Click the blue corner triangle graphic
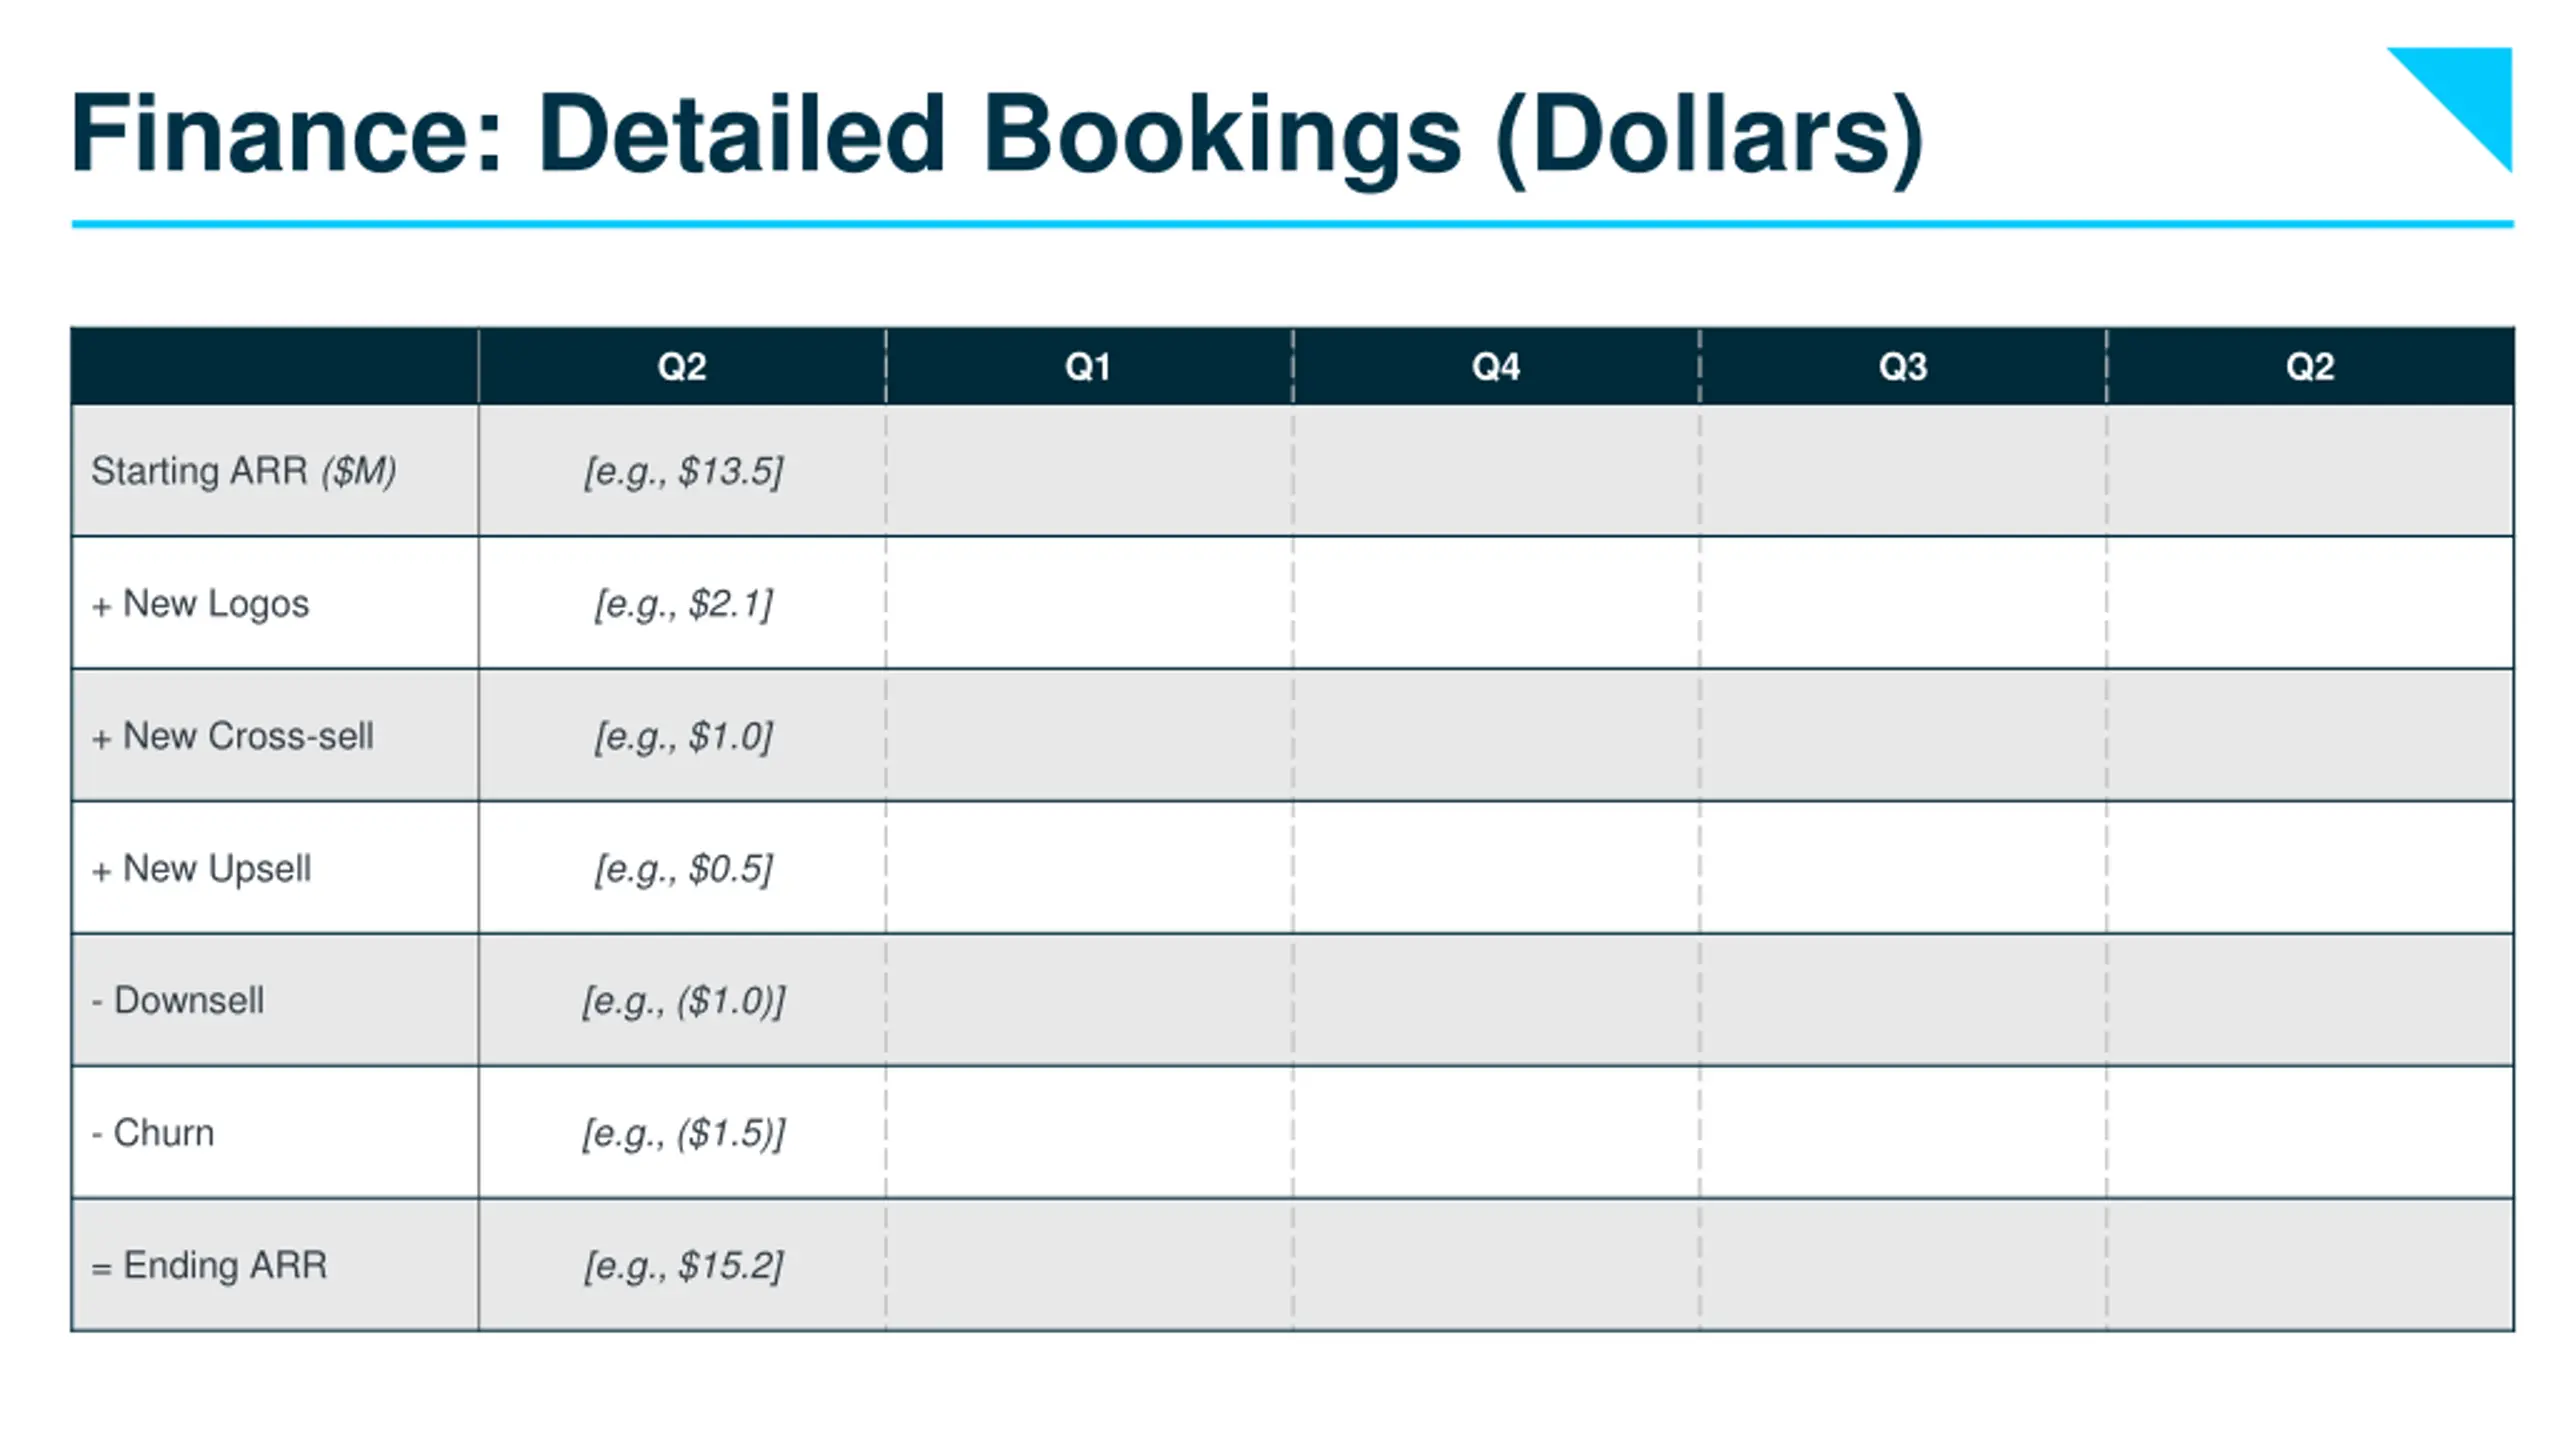Viewport: 2560px width, 1440px height. coord(2470,95)
